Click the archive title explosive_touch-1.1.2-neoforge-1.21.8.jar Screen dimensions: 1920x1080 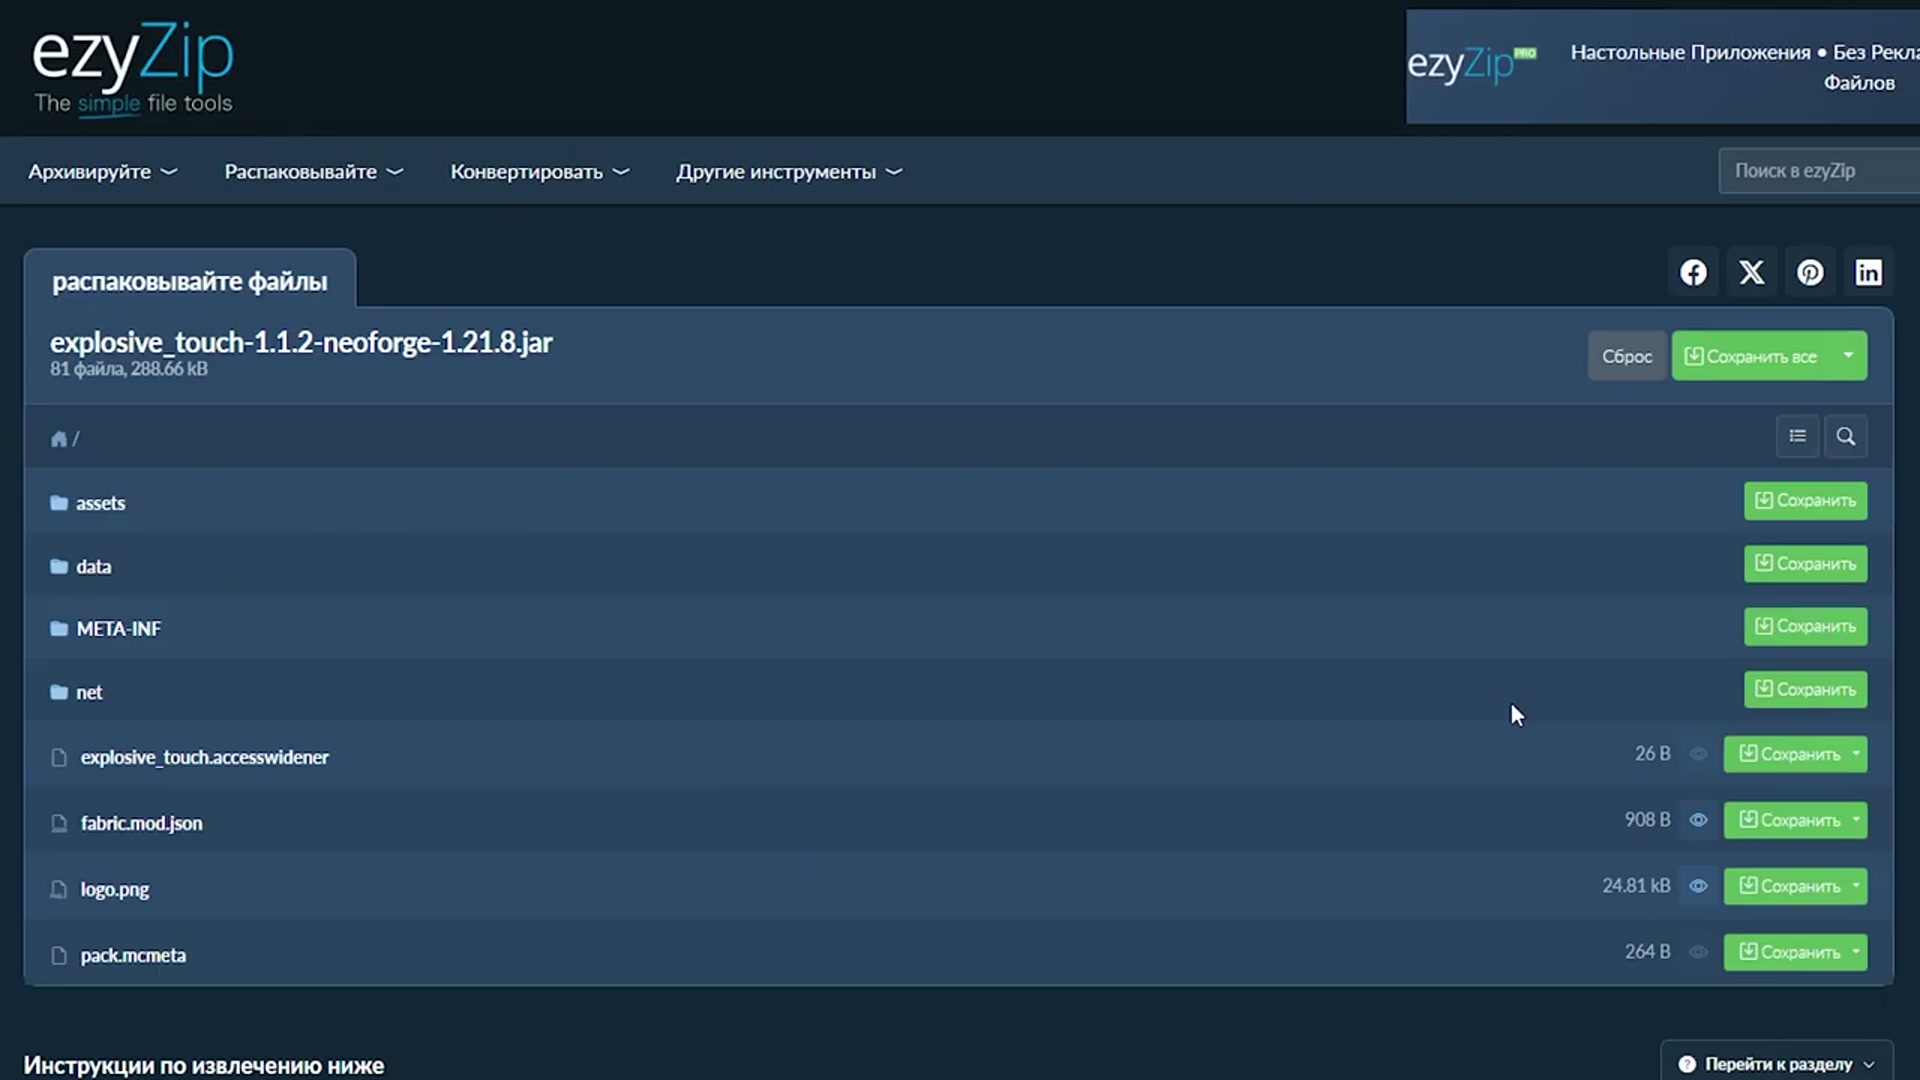(301, 342)
